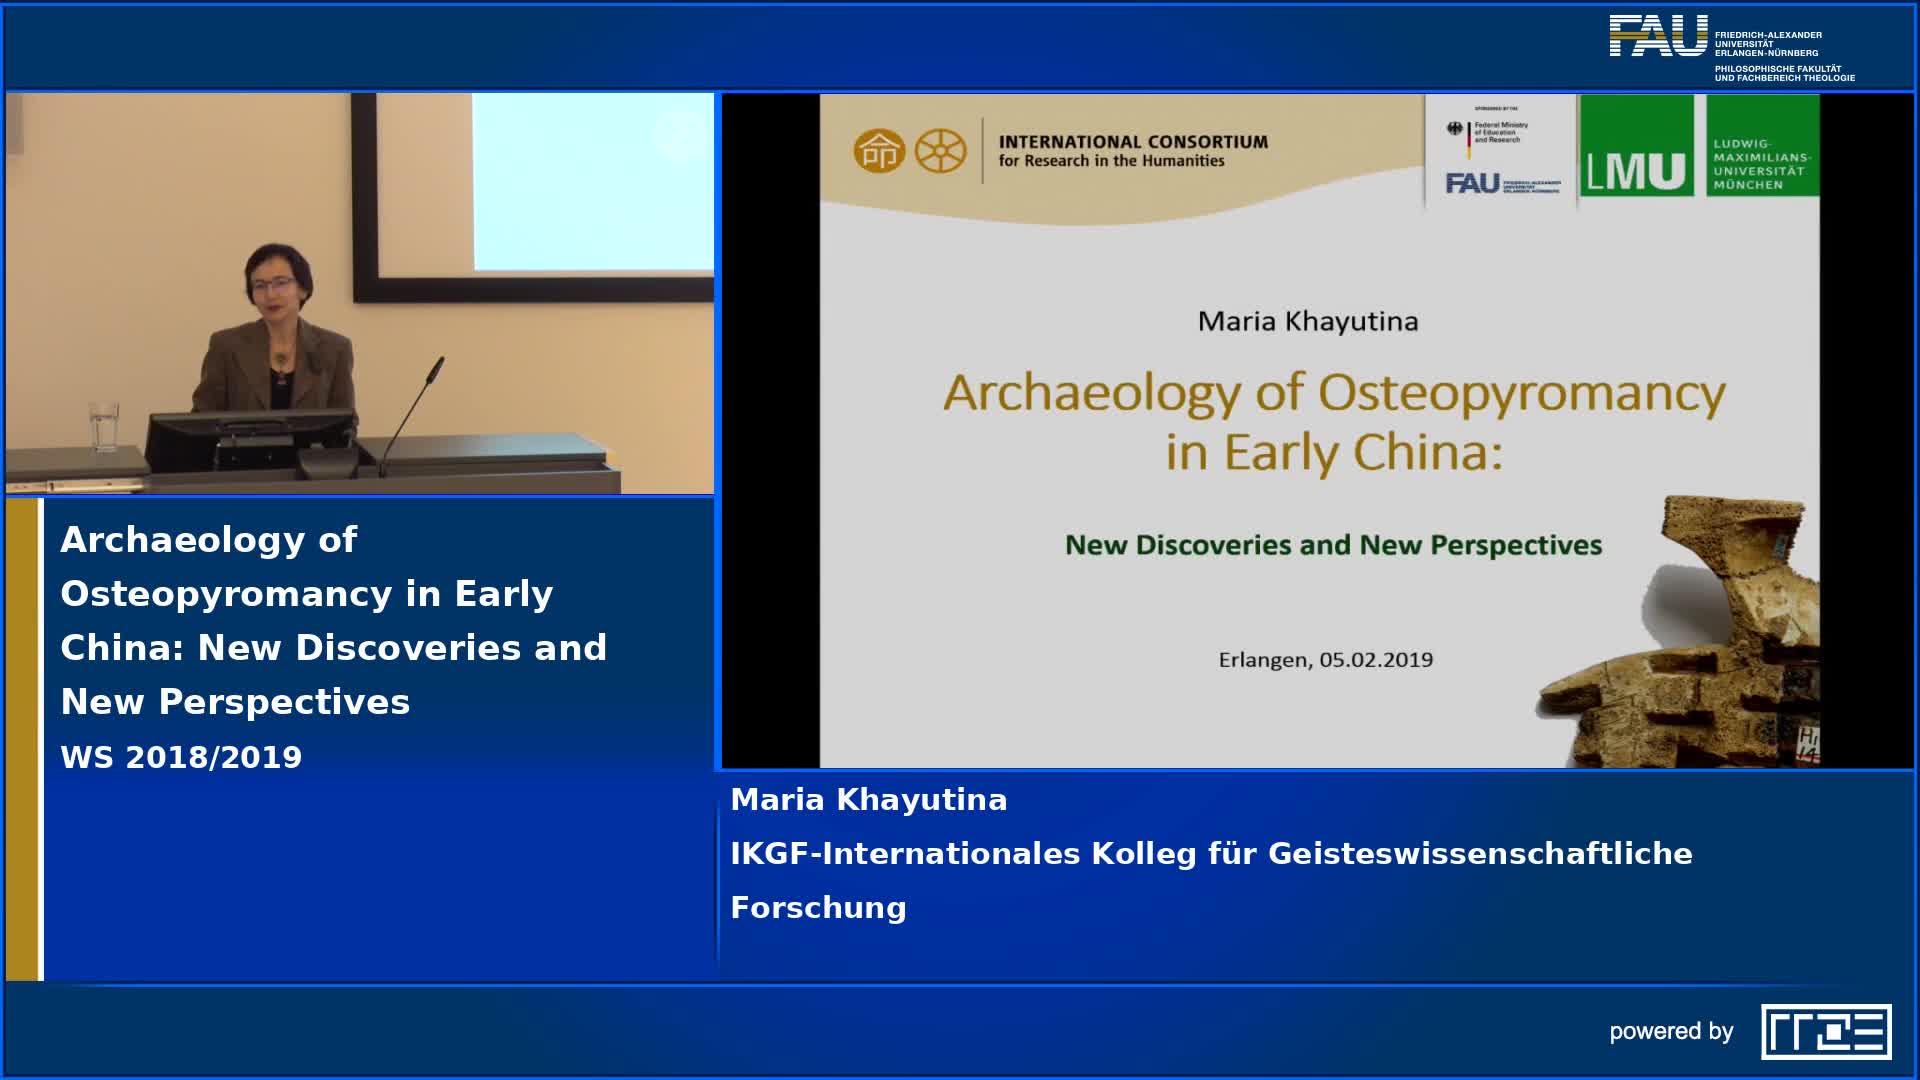Click the lecture title in left panel

tap(333, 620)
